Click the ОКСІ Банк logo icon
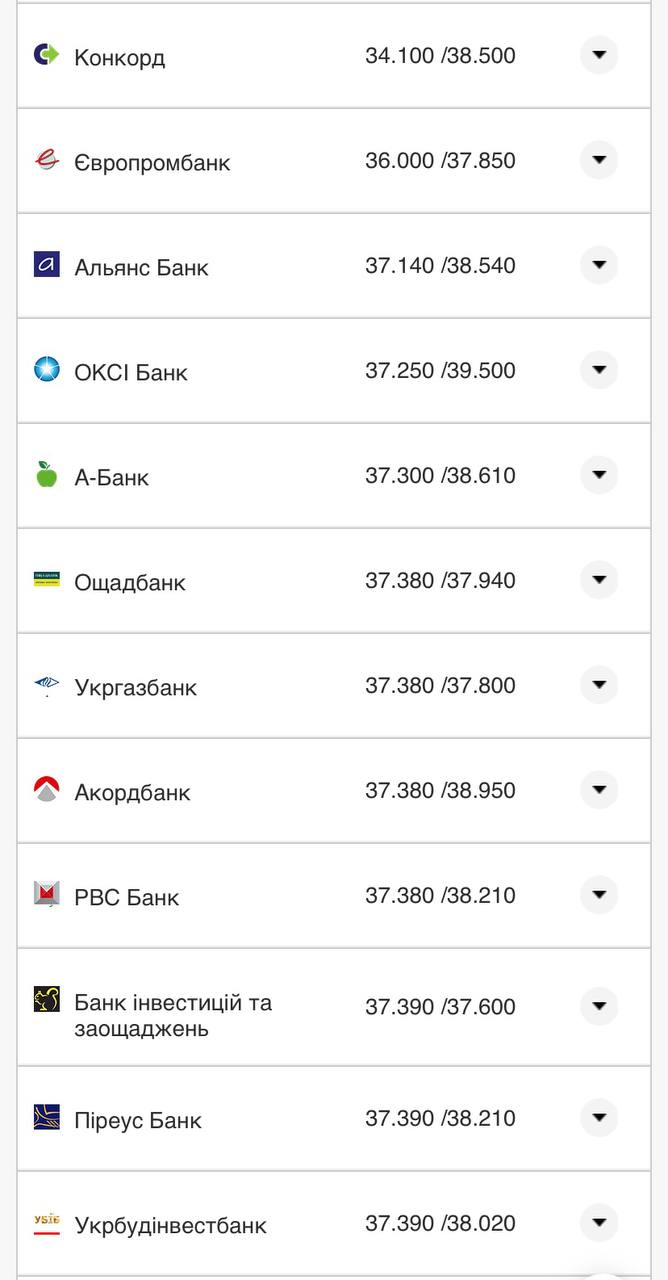Image resolution: width=668 pixels, height=1280 pixels. (46, 370)
